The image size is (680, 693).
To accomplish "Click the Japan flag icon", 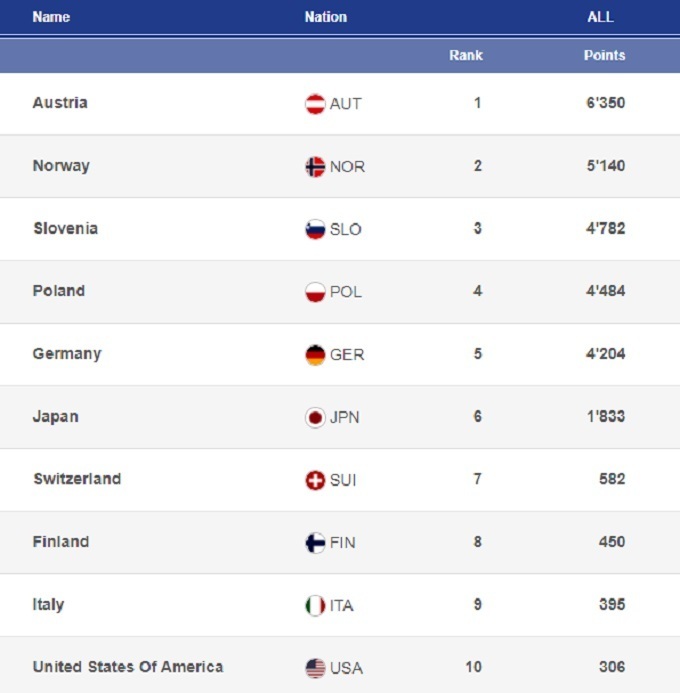I will [315, 417].
